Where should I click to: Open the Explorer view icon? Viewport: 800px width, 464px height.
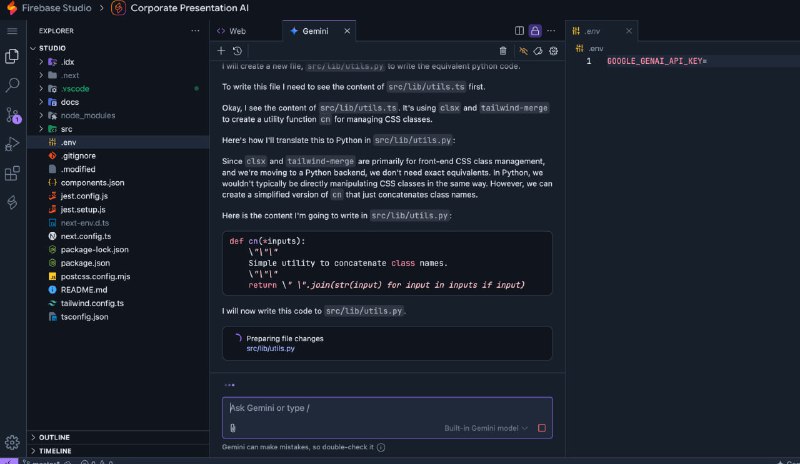pos(12,56)
